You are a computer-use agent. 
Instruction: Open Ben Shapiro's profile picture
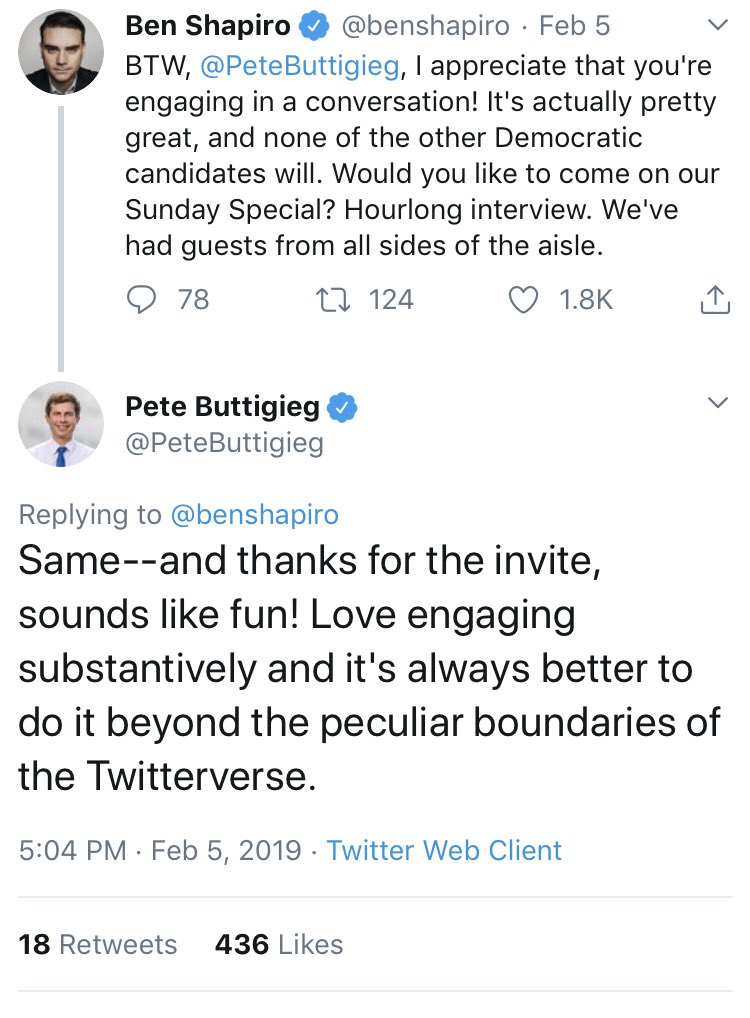point(61,52)
